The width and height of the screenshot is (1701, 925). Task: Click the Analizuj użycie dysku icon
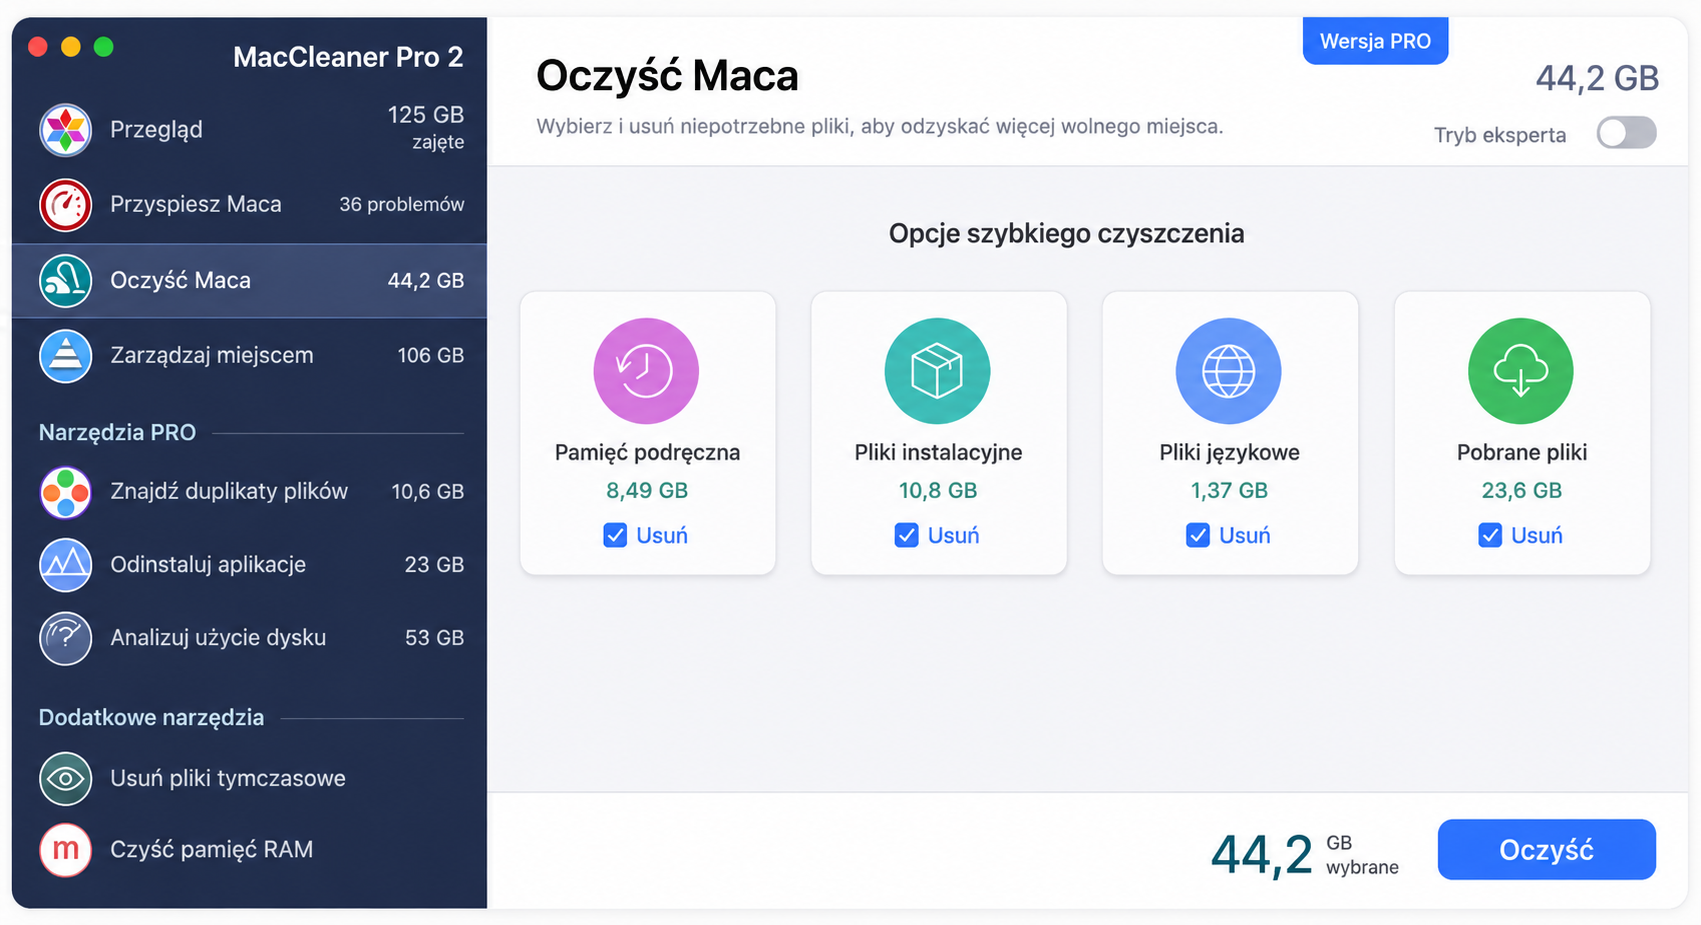click(65, 638)
